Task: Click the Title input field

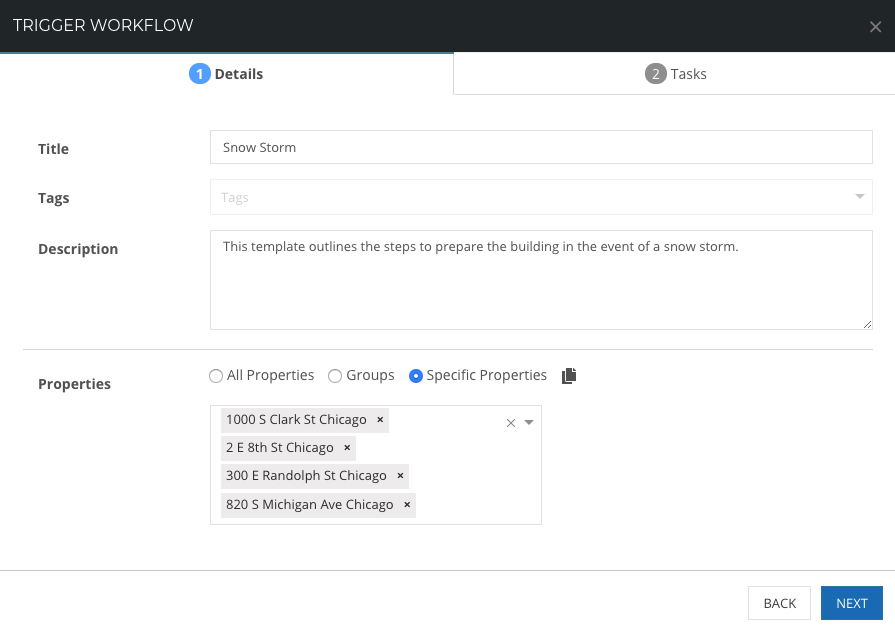Action: 541,147
